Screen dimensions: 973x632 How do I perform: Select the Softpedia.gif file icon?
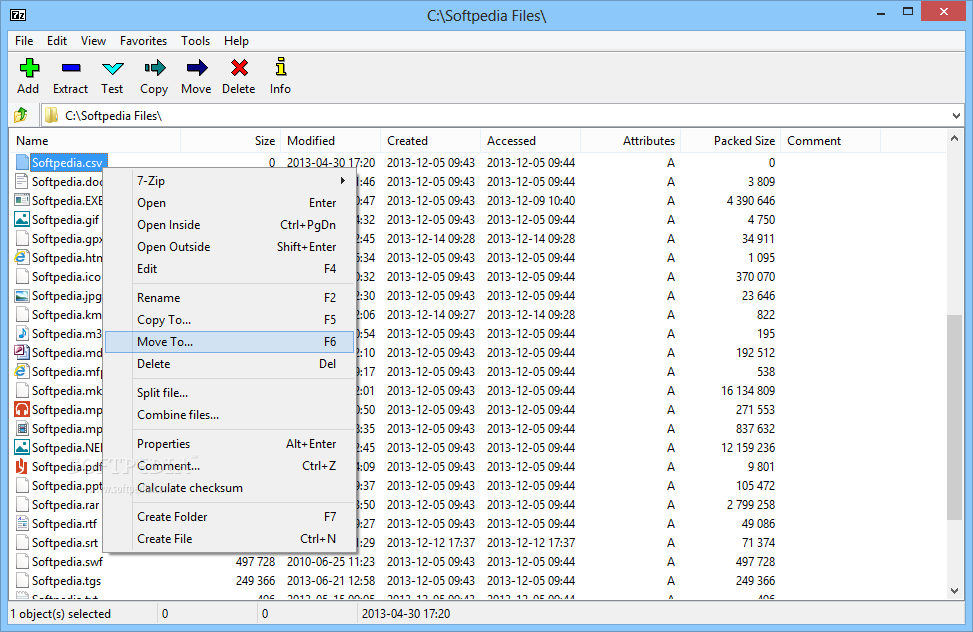pos(22,219)
